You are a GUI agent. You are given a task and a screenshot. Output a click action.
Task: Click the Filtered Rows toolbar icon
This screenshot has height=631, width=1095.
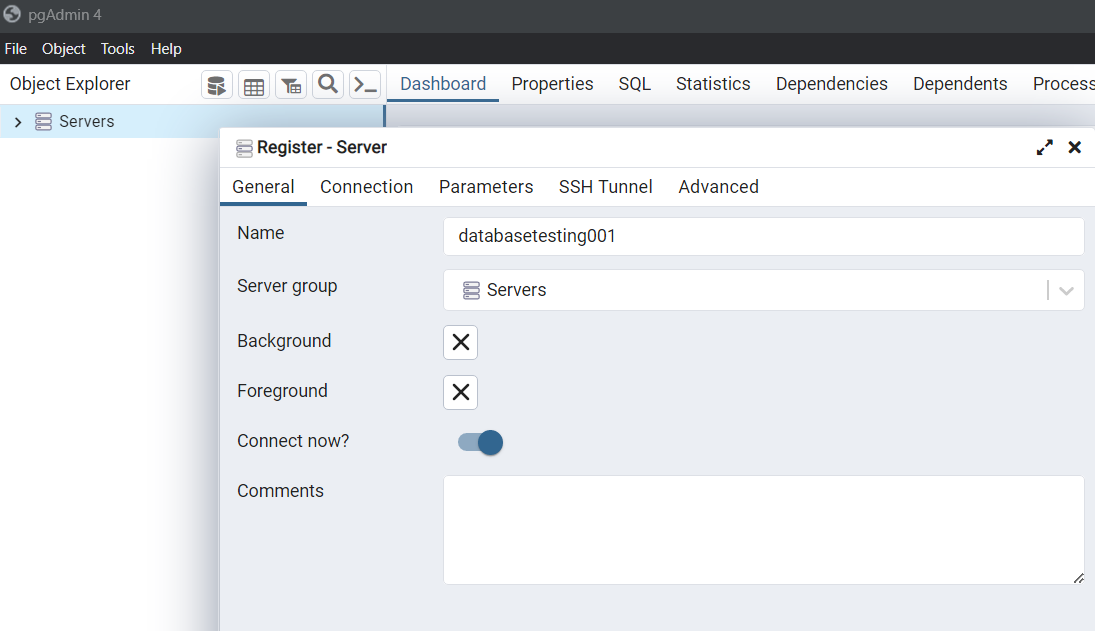291,85
